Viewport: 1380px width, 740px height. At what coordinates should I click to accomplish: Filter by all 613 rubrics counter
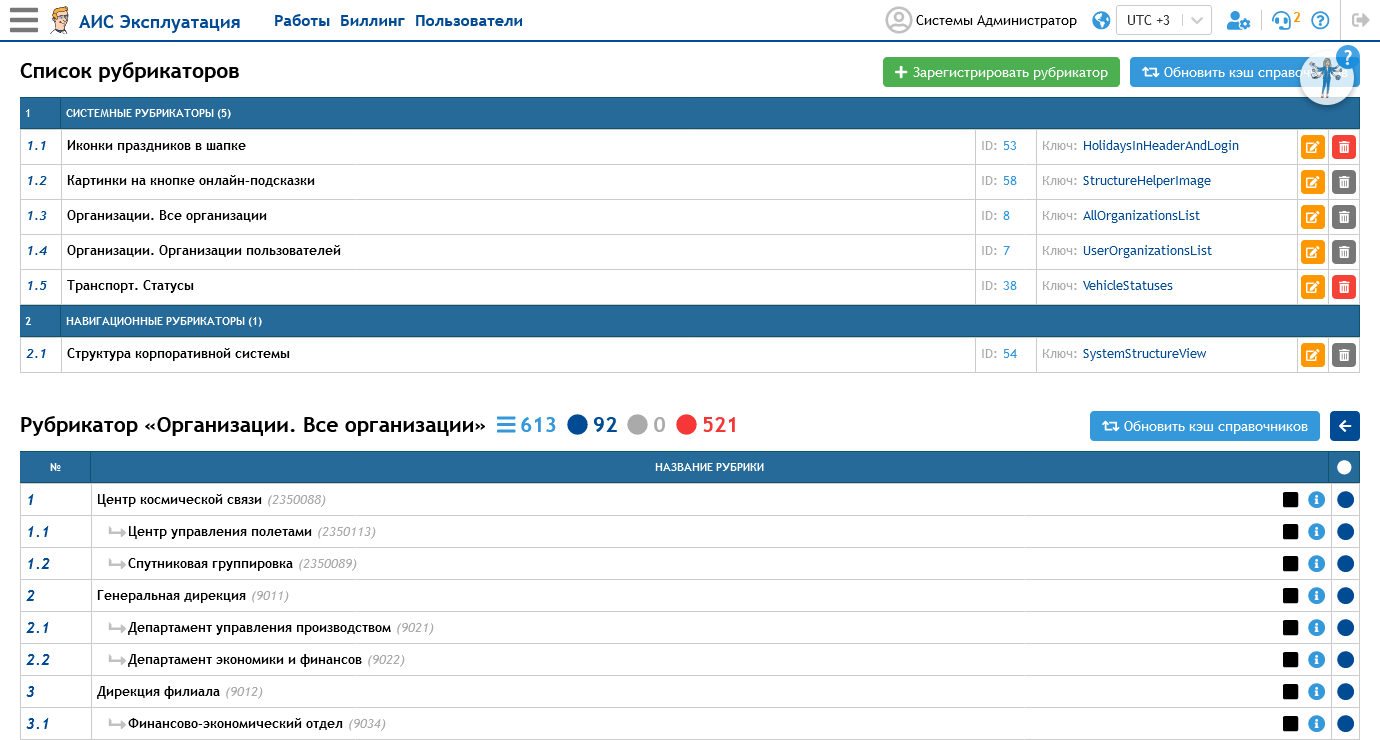click(526, 425)
